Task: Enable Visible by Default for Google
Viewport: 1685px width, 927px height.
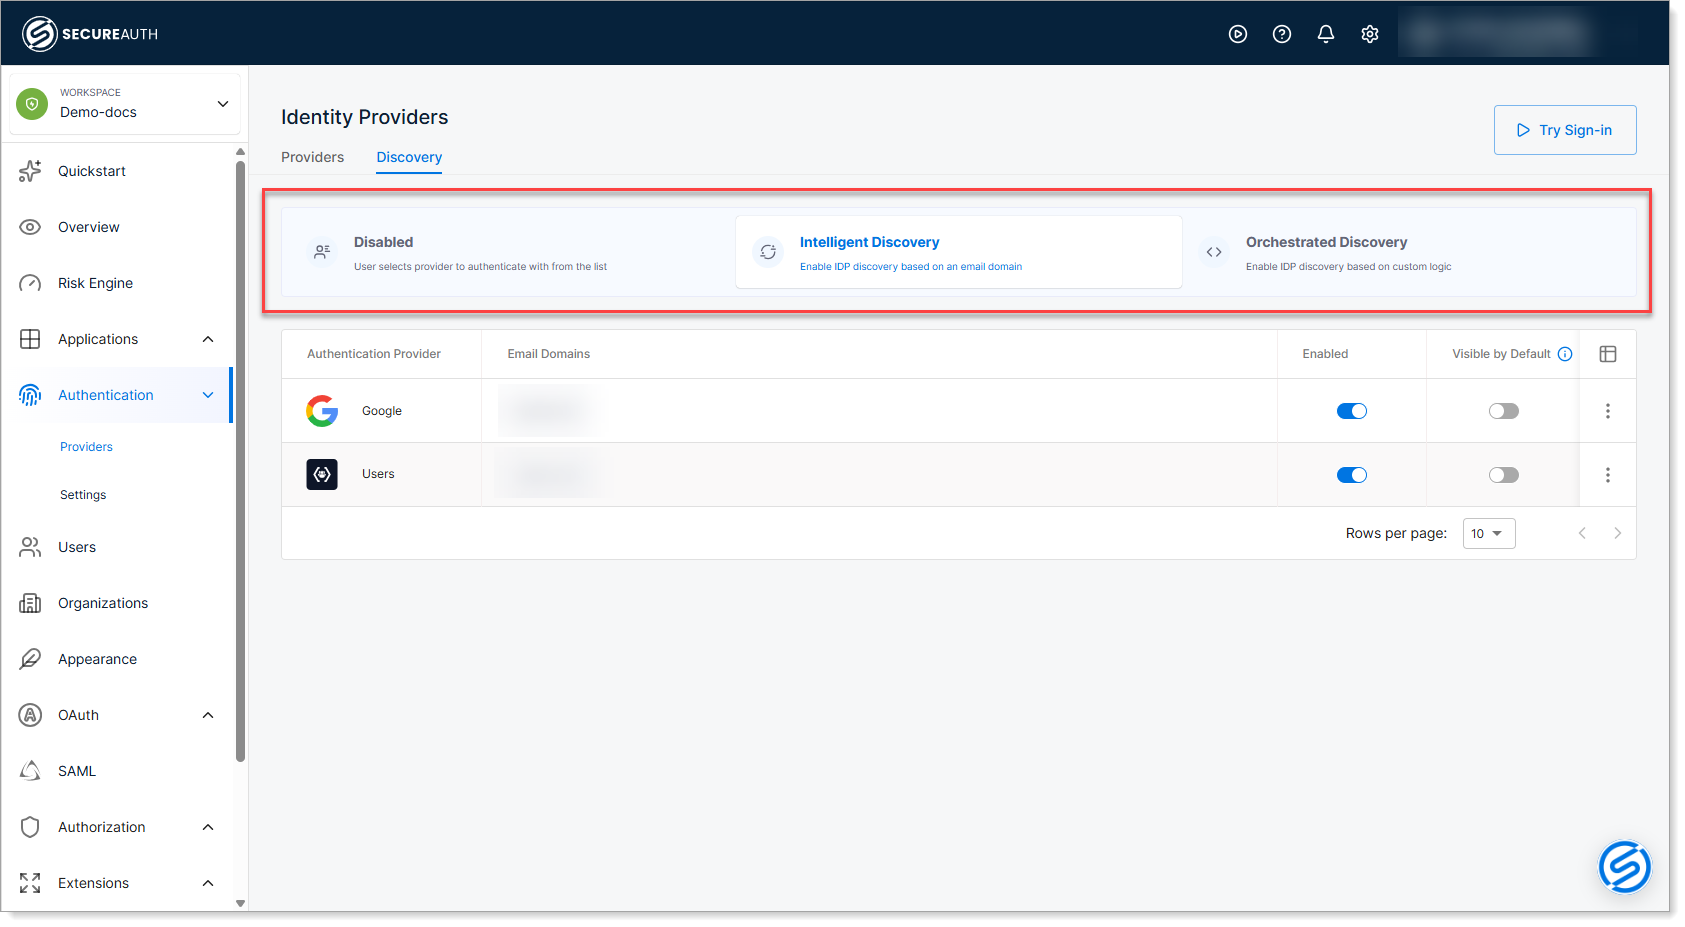Action: pos(1503,410)
